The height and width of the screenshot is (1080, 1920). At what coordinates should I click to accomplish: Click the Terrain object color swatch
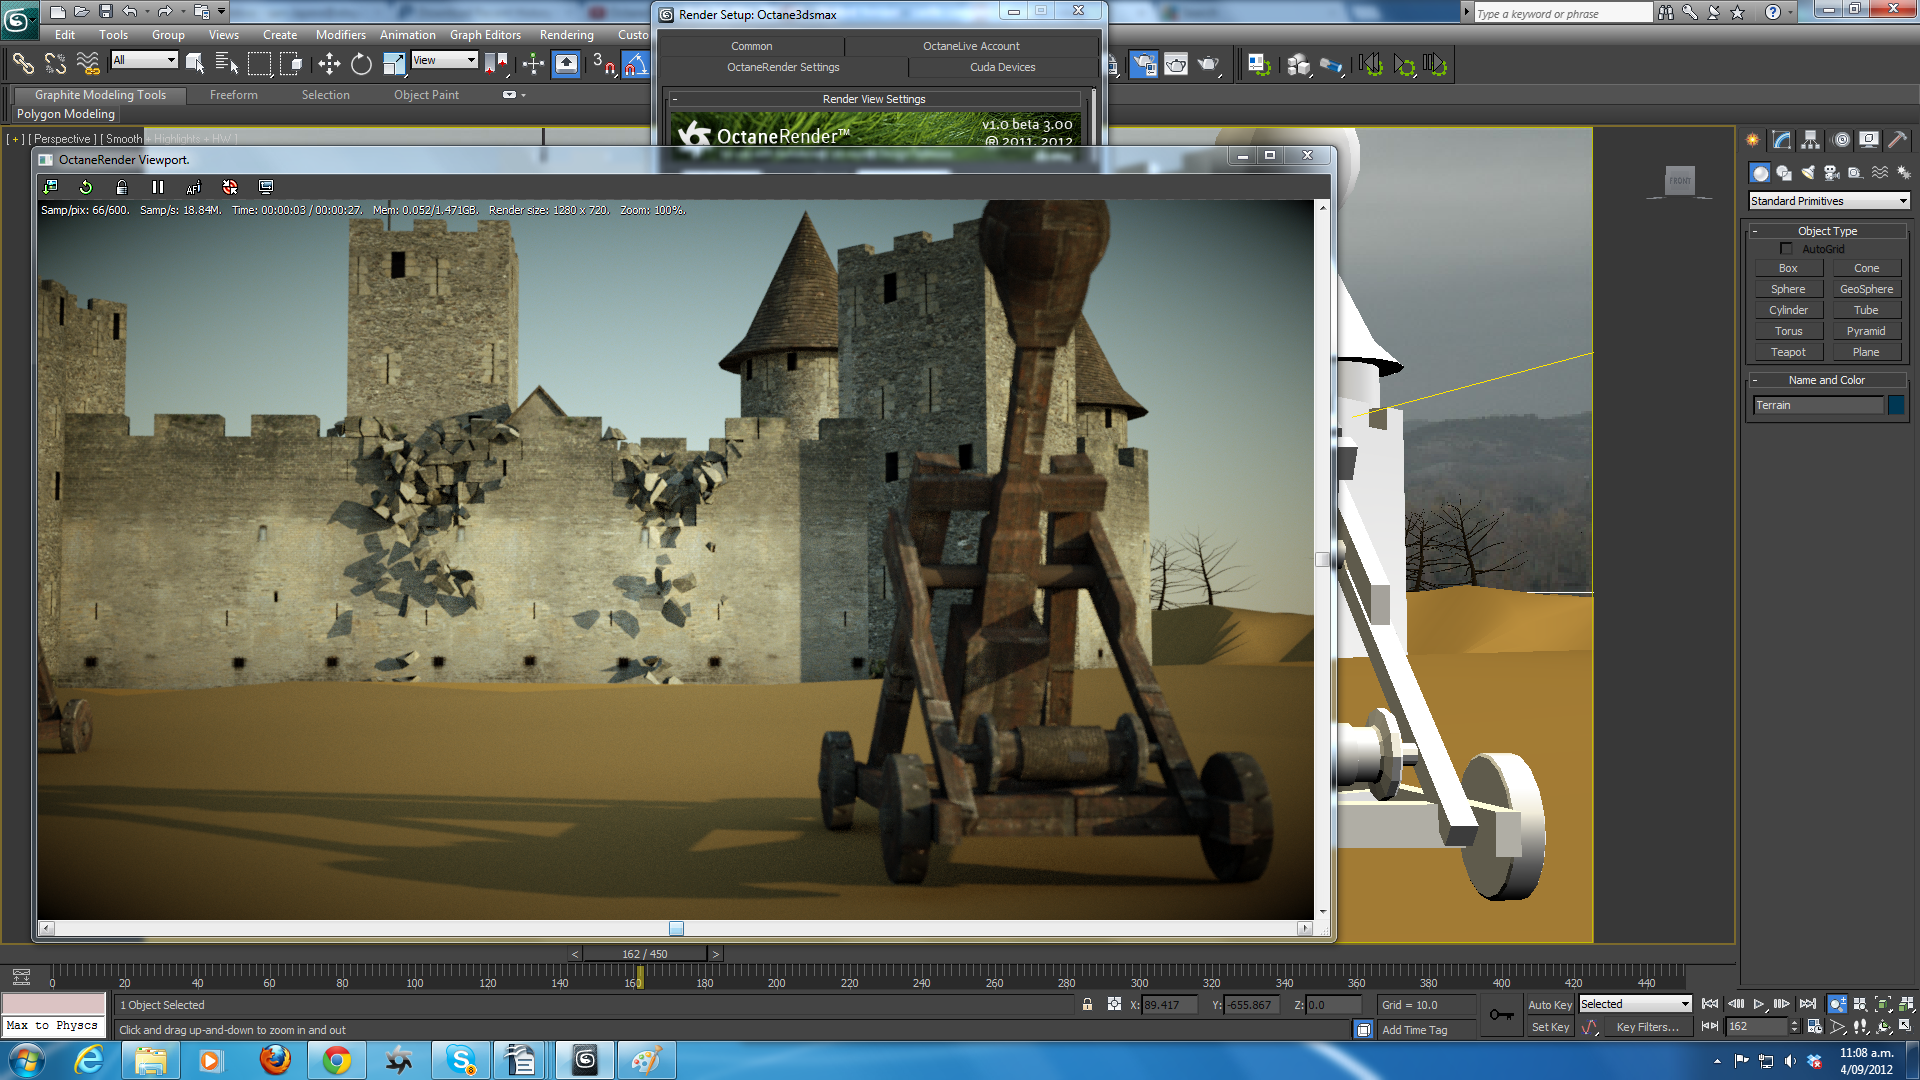pos(1896,405)
